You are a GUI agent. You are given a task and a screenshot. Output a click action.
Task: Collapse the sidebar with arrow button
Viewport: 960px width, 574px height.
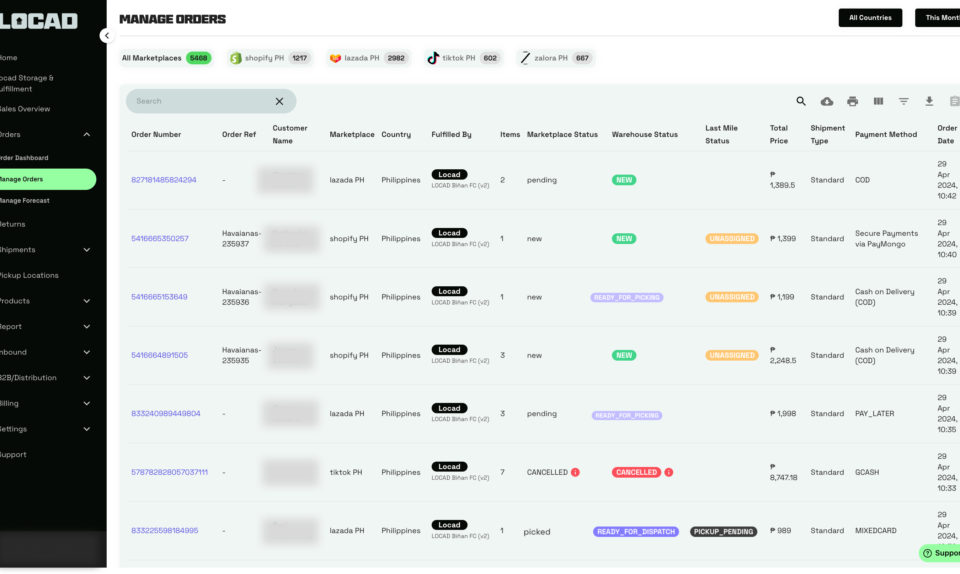point(106,35)
